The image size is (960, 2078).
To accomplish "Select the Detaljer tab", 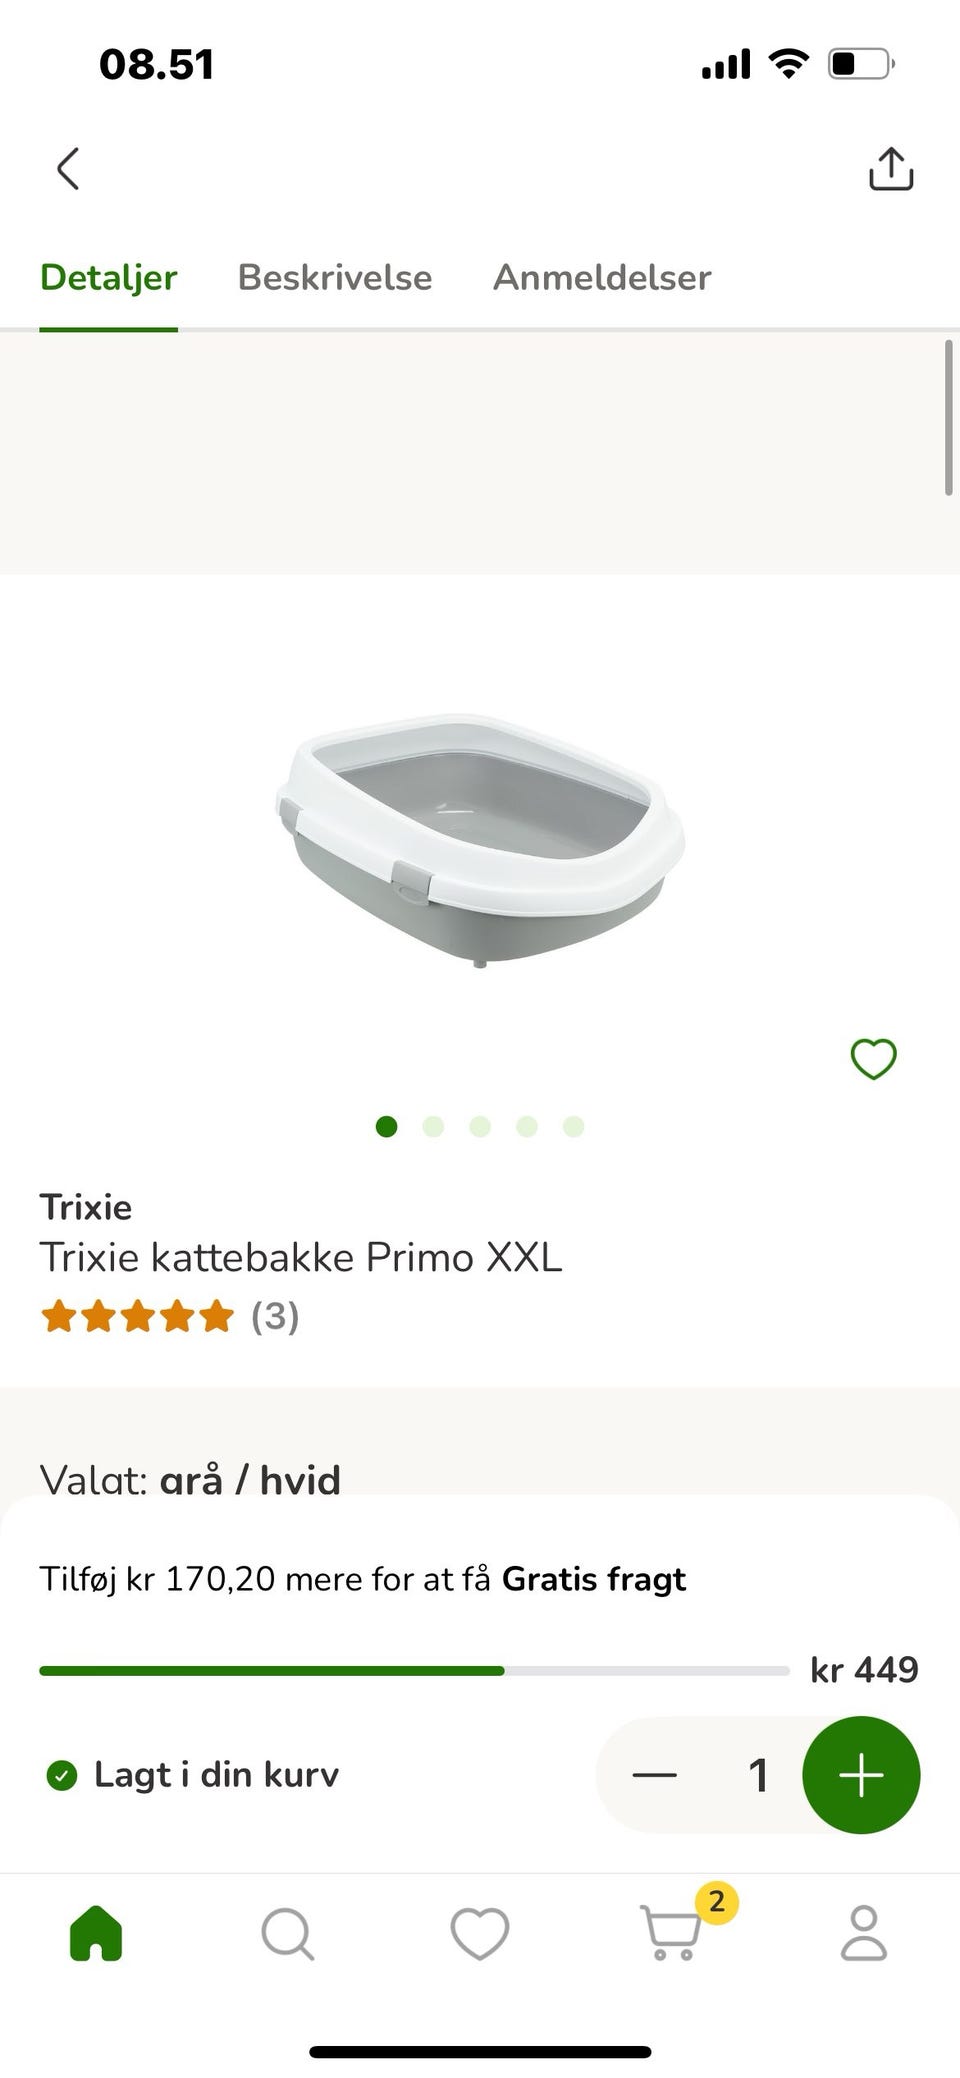I will [108, 277].
